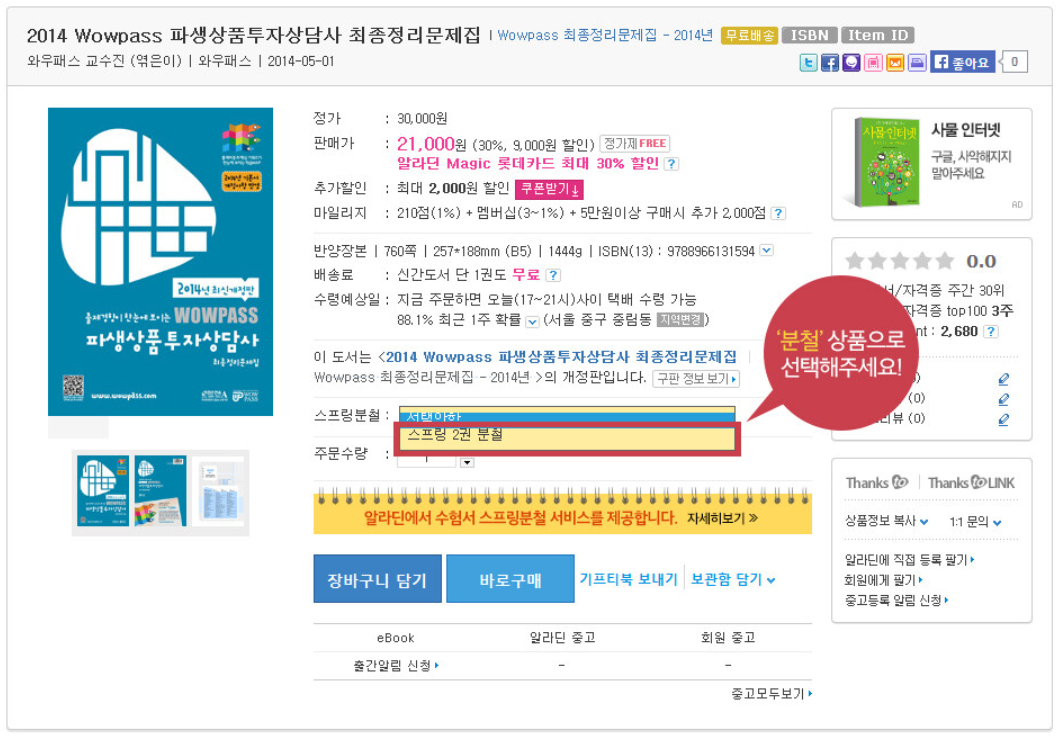Screen dimensions: 1060x740
Task: Switch to the Thanks to tab
Action: (876, 483)
